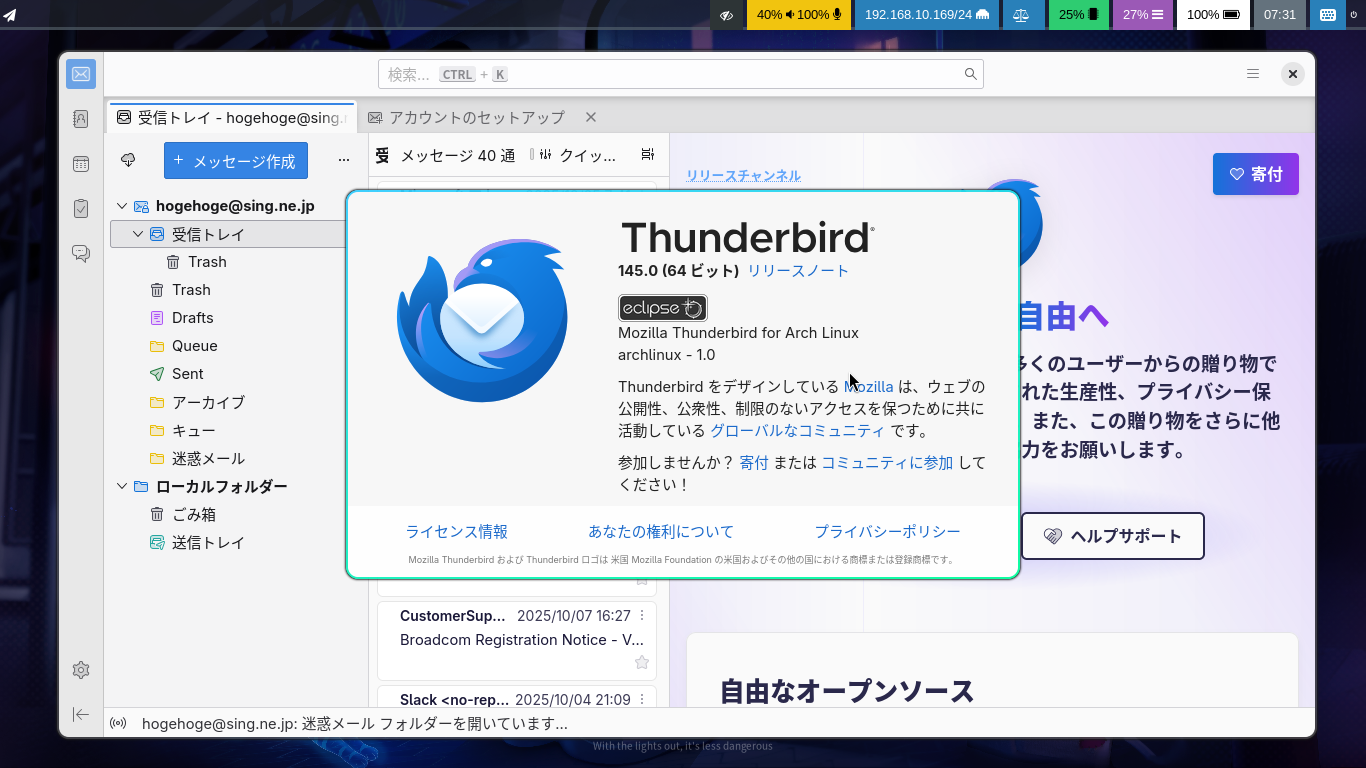Click the power icon in the system bar
The width and height of the screenshot is (1366, 768).
pyautogui.click(x=1353, y=15)
